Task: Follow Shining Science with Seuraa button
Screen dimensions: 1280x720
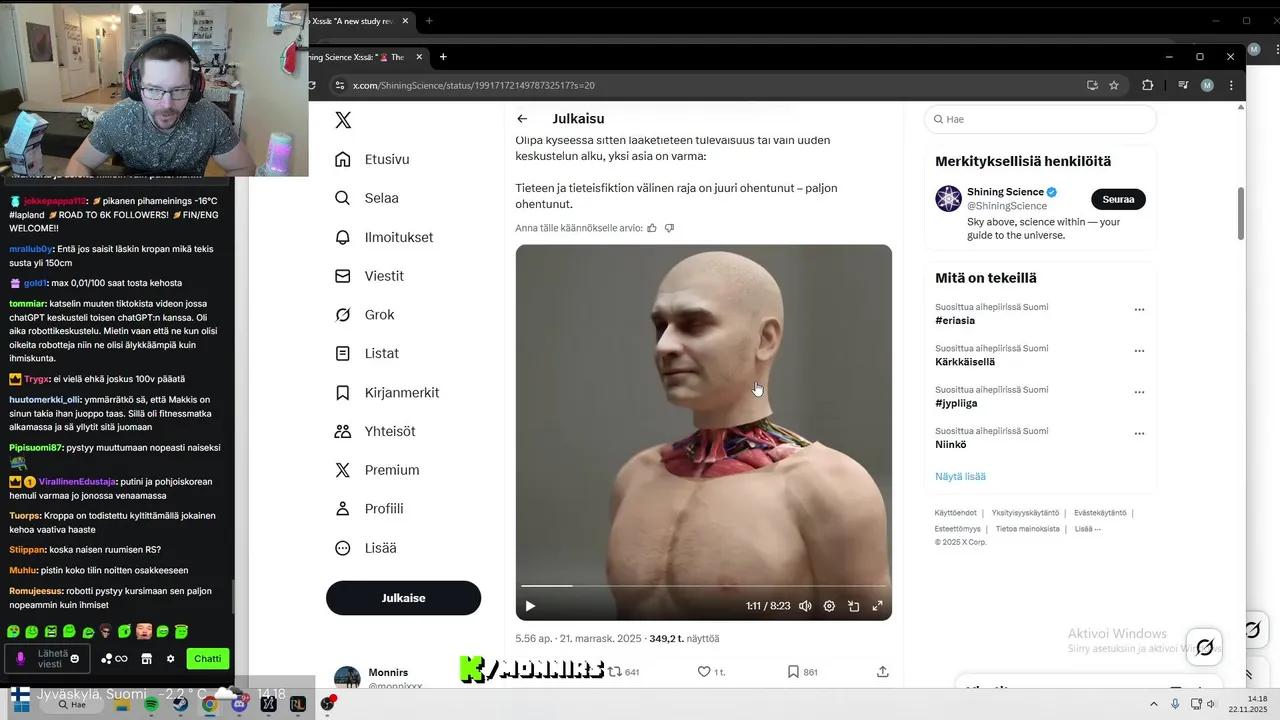Action: (1118, 199)
